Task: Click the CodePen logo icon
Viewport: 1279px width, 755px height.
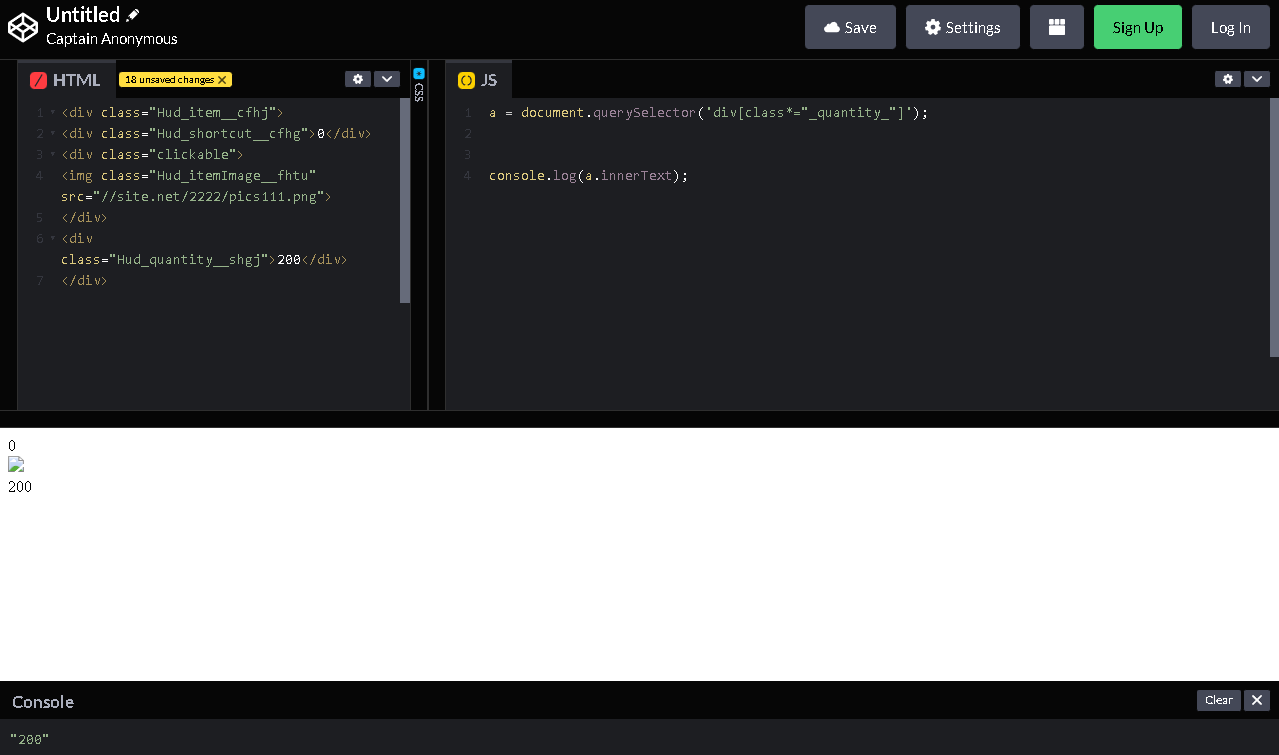Action: pyautogui.click(x=22, y=28)
